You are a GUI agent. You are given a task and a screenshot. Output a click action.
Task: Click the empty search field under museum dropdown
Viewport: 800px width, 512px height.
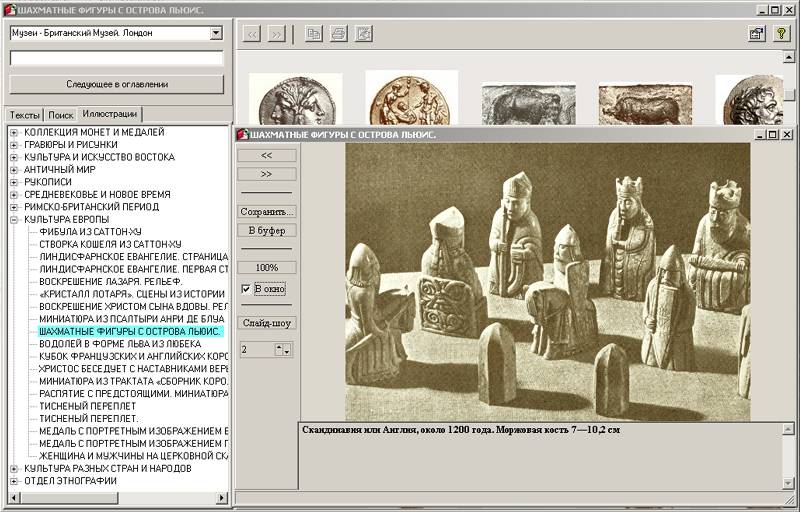click(x=117, y=58)
